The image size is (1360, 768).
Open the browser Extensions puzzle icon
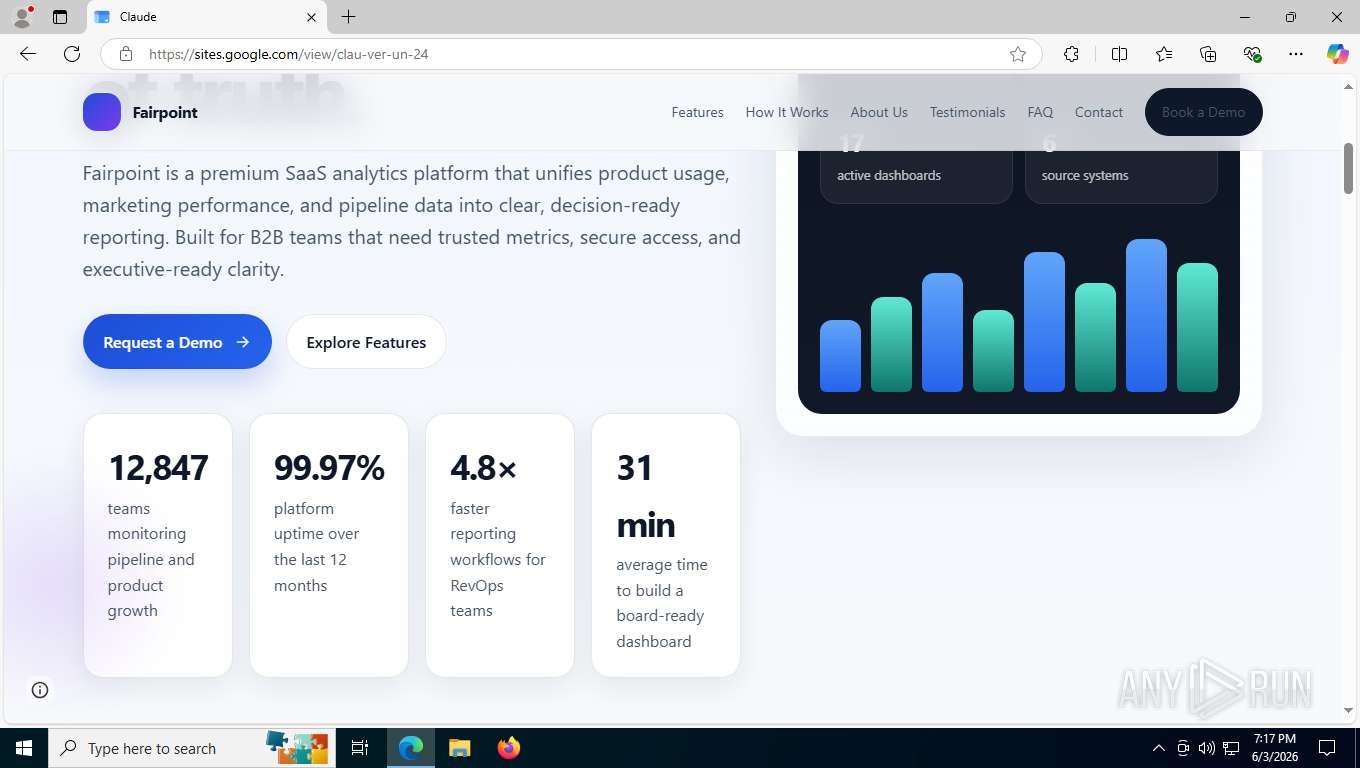tap(1071, 54)
